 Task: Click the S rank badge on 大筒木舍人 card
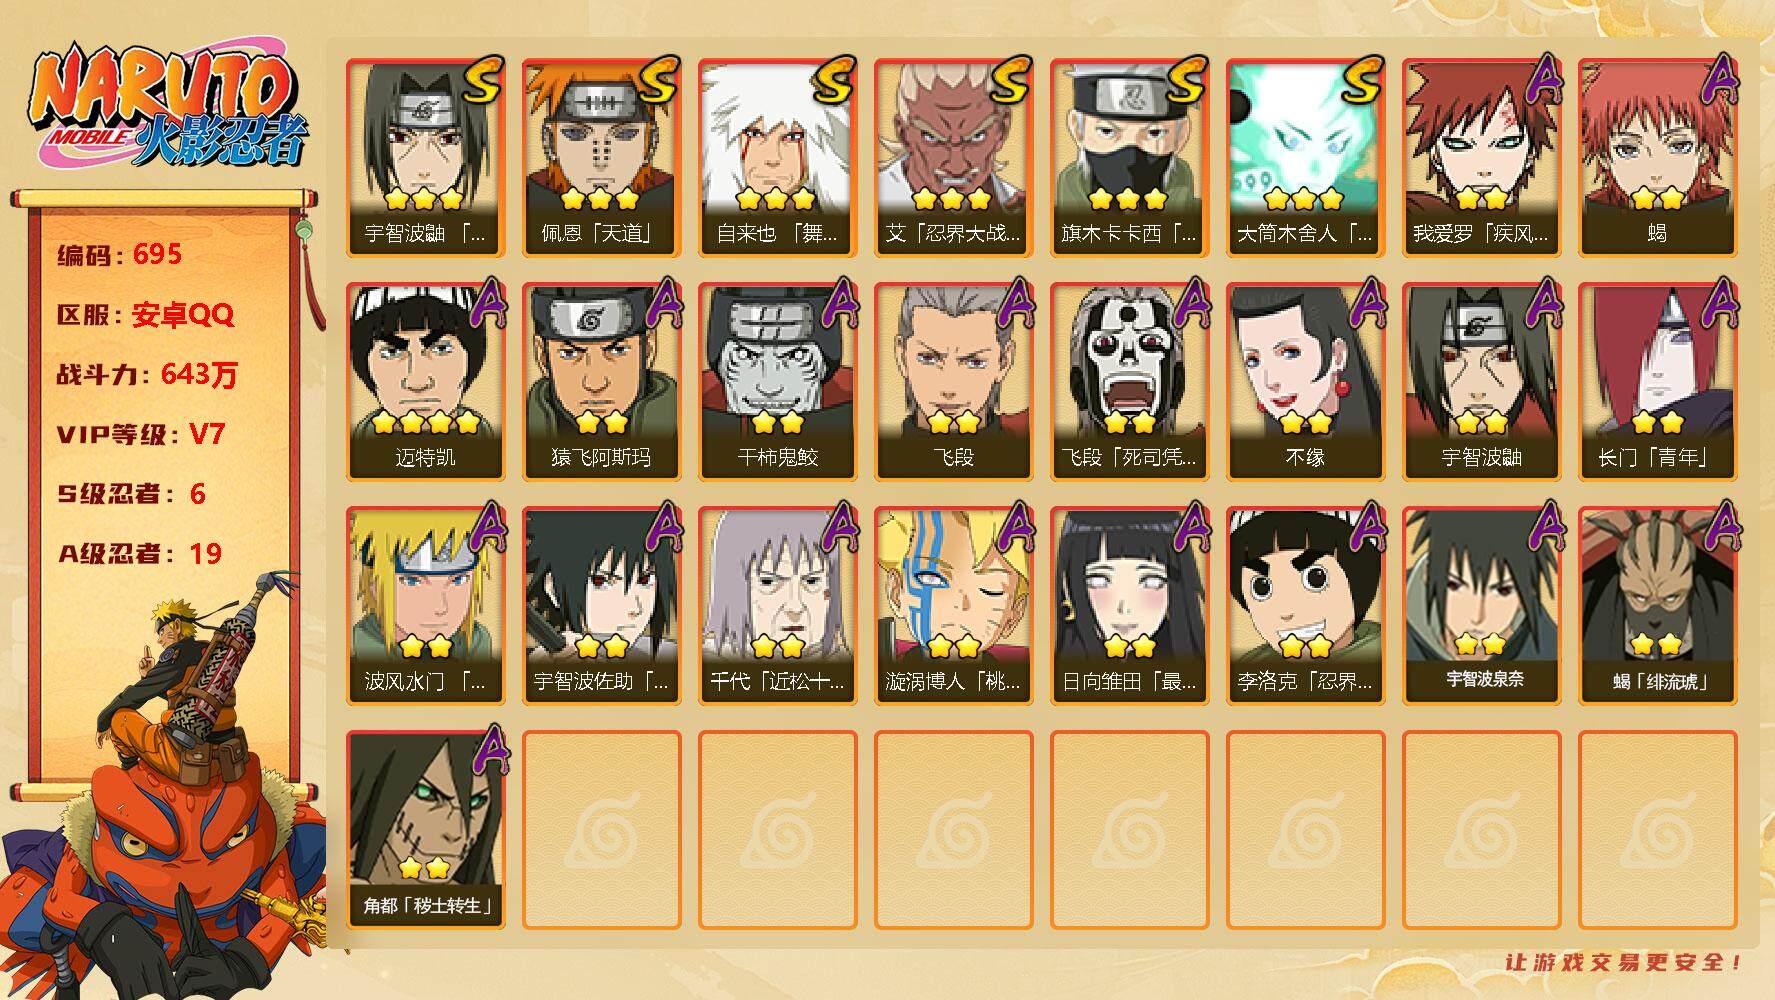tap(1362, 80)
